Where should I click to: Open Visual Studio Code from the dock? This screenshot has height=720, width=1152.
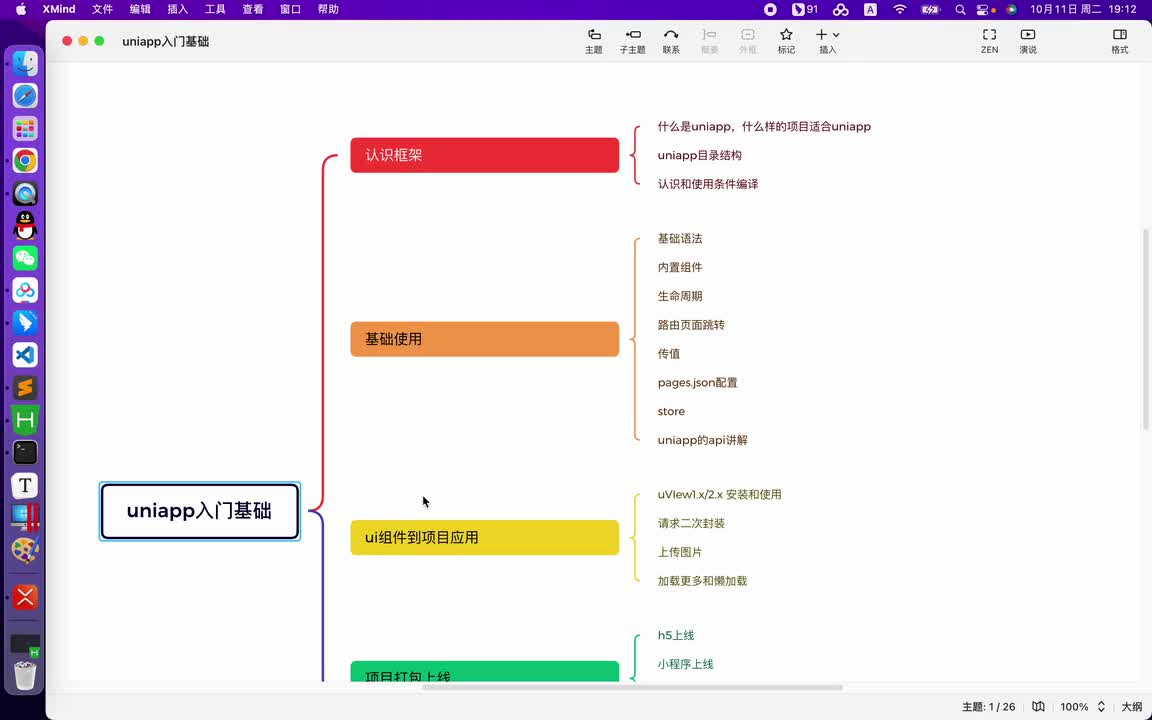[x=25, y=355]
